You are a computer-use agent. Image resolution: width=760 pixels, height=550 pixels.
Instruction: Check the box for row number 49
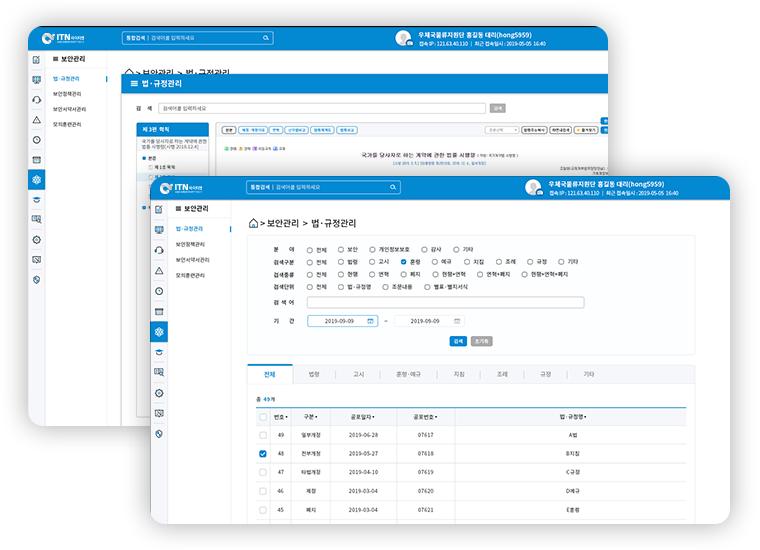263,435
